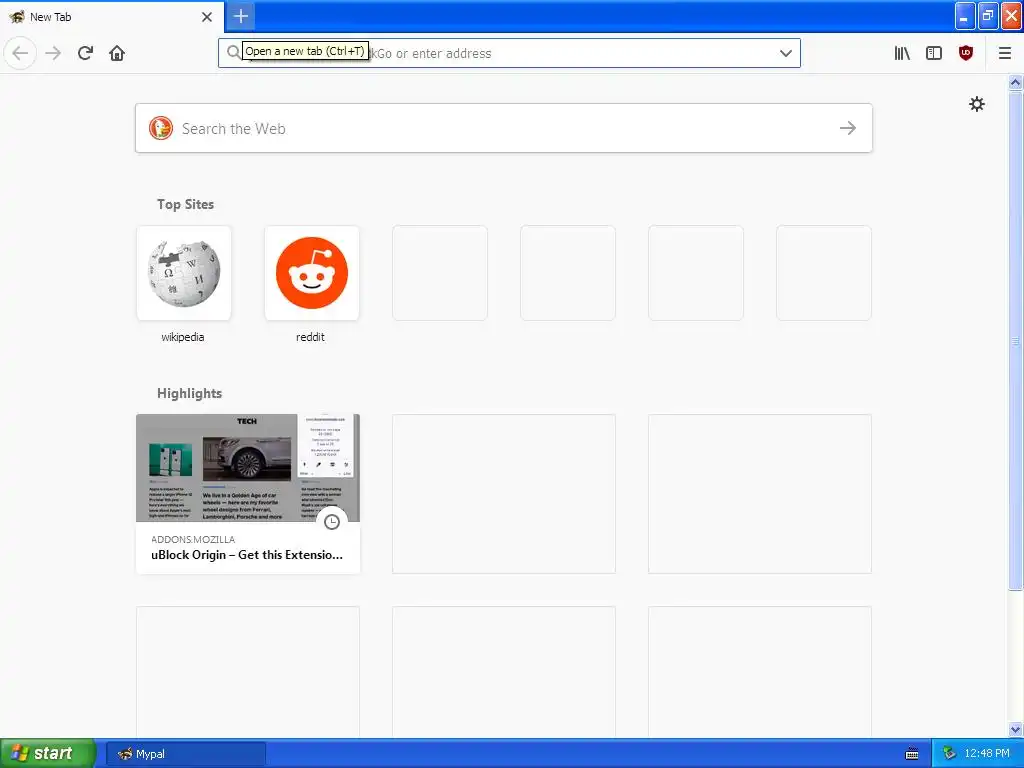Click the network tray icon near clock

(949, 754)
